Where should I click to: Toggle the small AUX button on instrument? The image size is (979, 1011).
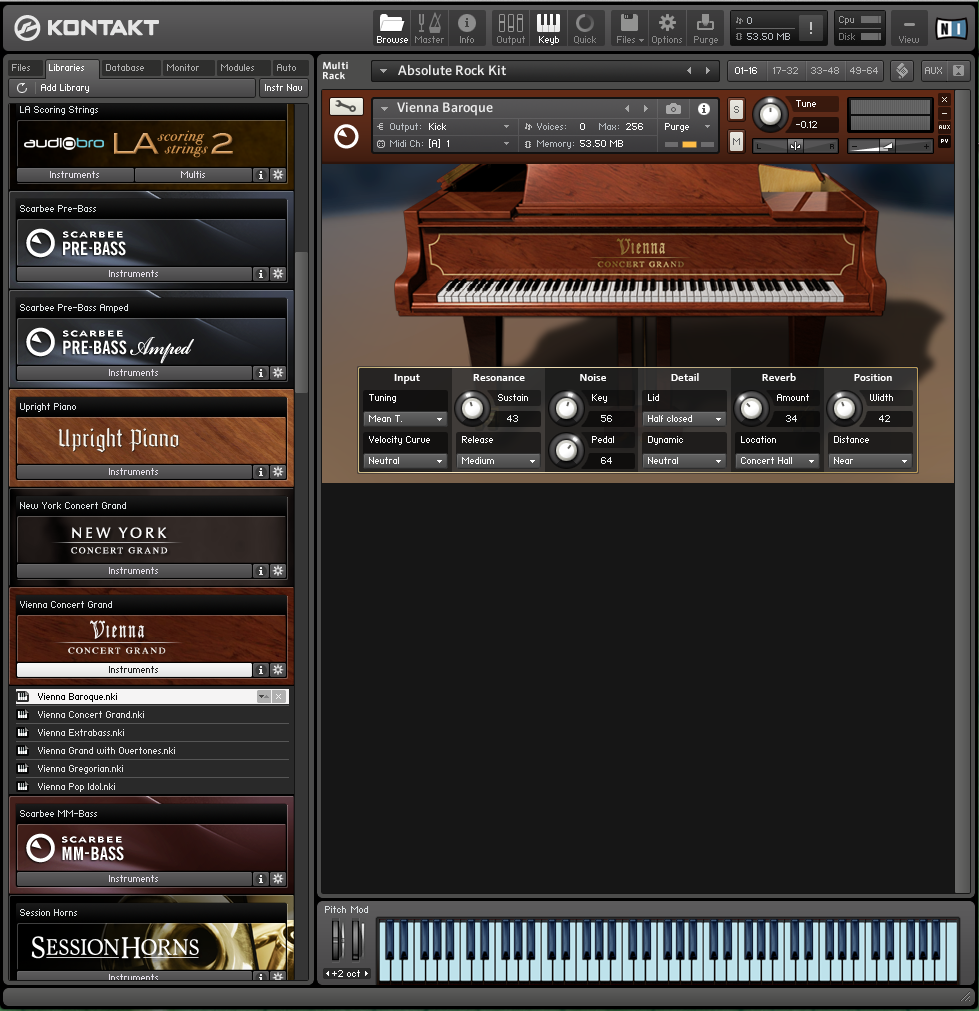pos(944,126)
